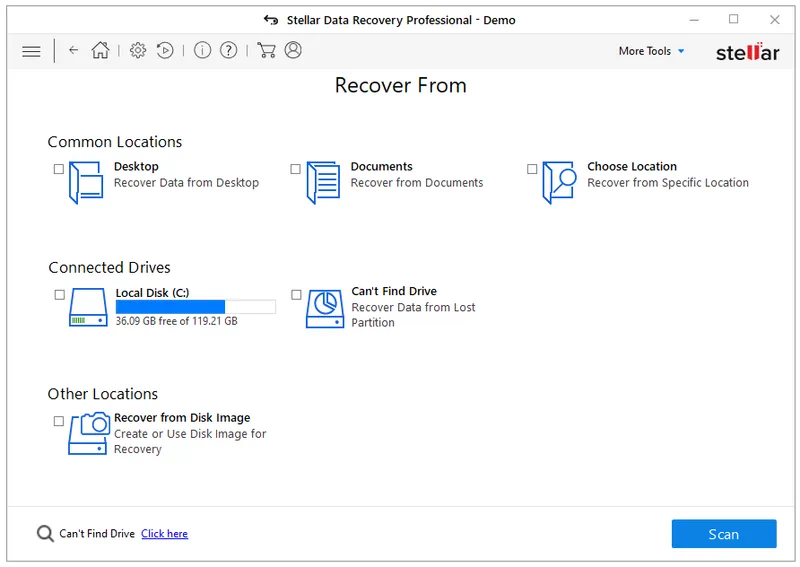
Task: Click 'Create or Use Disk Image' description
Action: [x=190, y=441]
